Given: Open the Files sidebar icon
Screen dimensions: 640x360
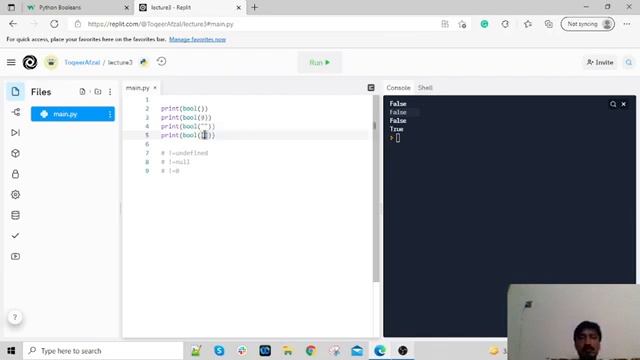Looking at the screenshot, I should (x=15, y=91).
